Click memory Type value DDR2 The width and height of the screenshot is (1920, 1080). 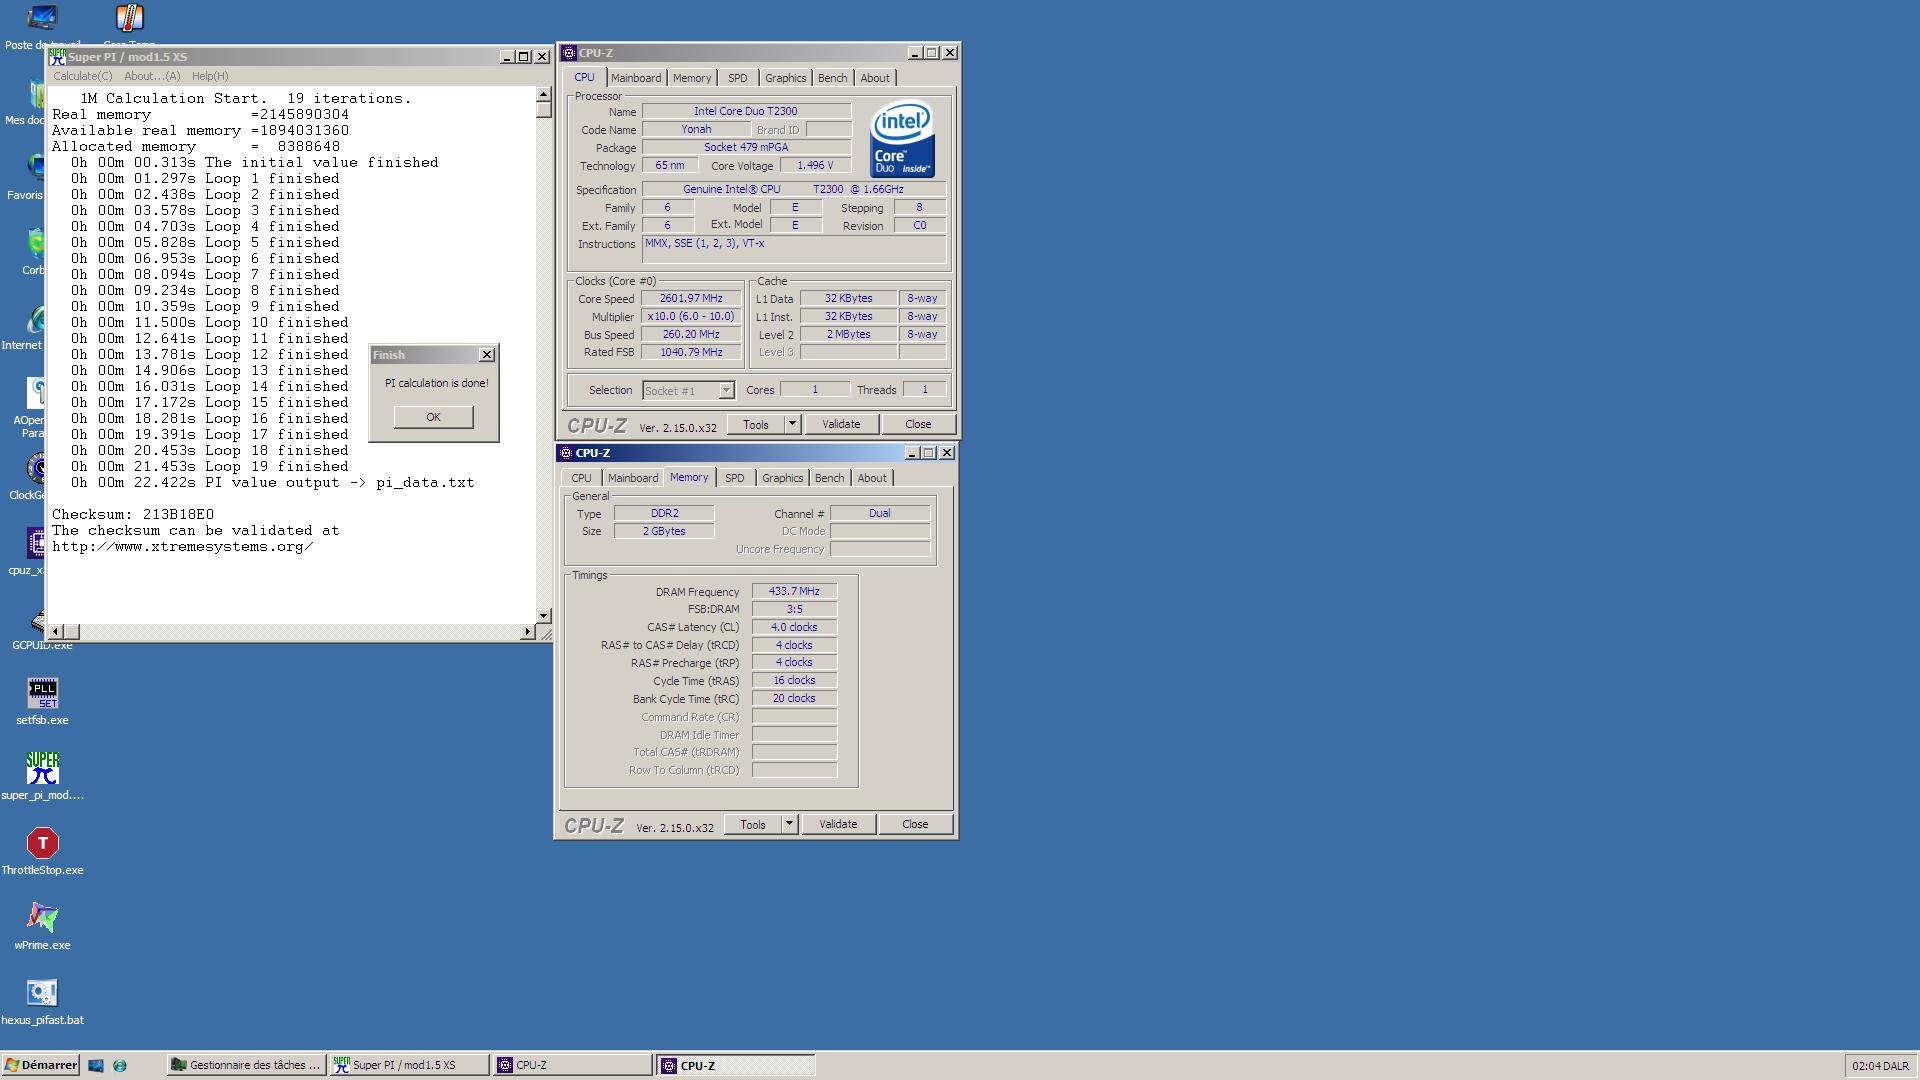pyautogui.click(x=664, y=513)
